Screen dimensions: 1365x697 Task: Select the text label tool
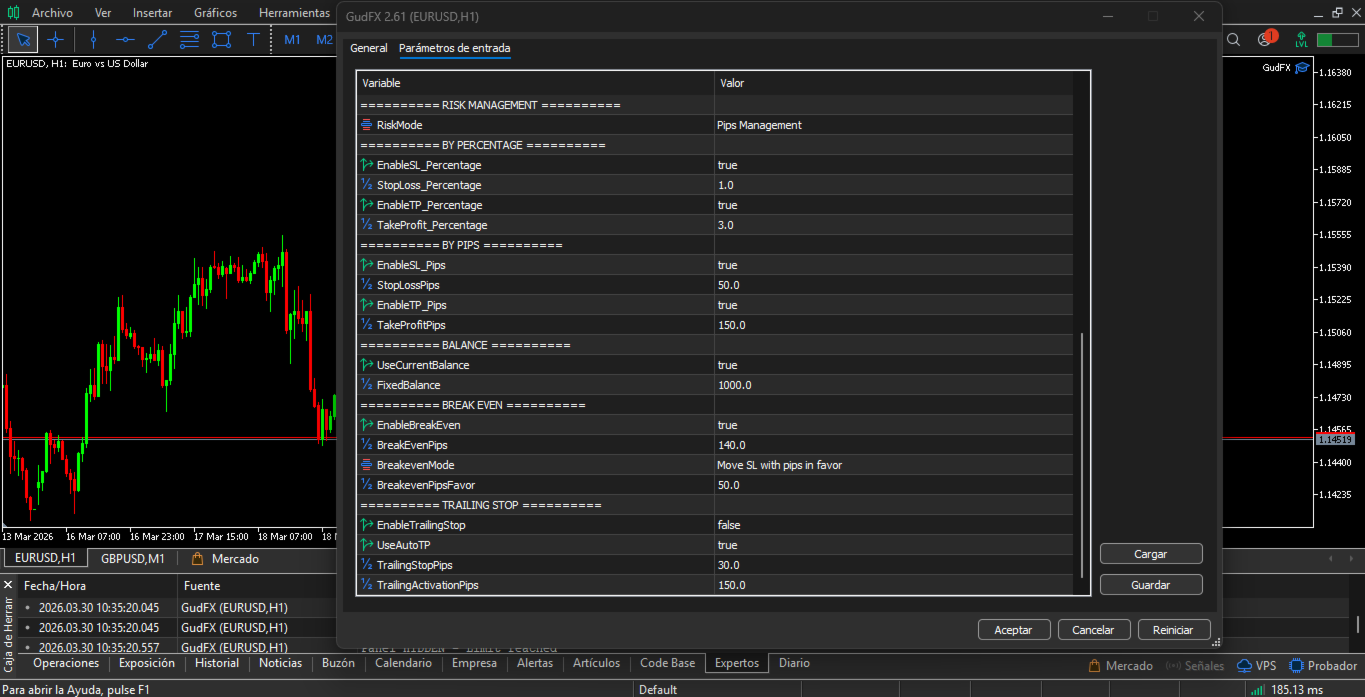[254, 40]
